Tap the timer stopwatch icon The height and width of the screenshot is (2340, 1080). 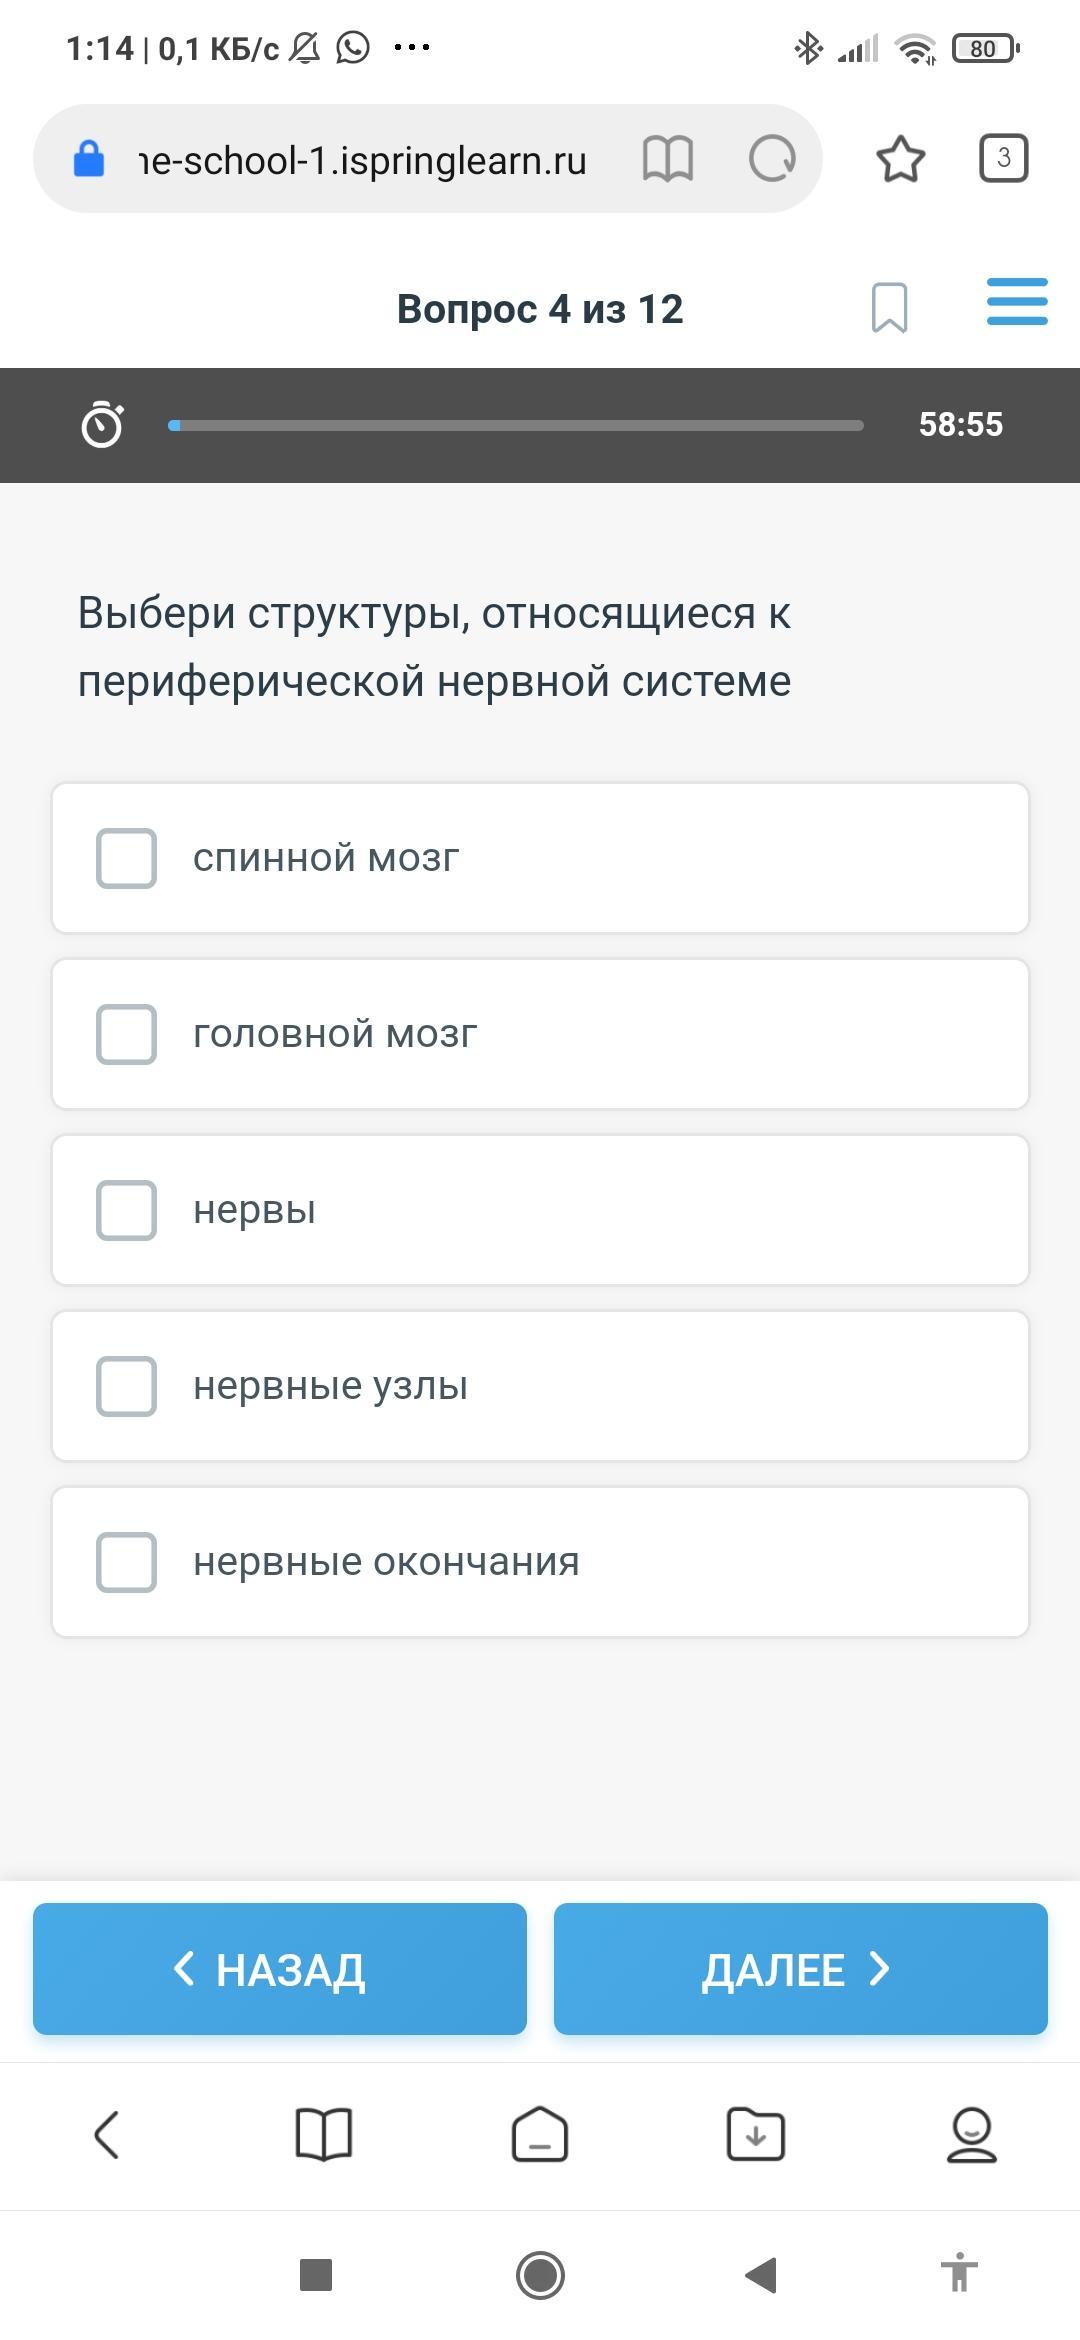[x=102, y=424]
